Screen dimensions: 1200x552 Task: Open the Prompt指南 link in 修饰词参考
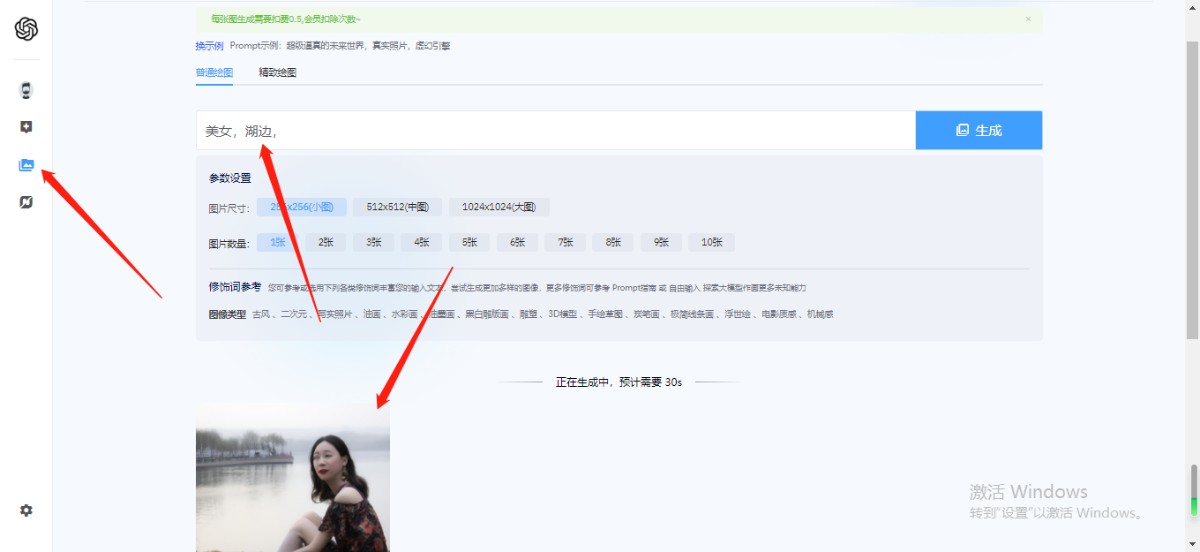point(634,287)
